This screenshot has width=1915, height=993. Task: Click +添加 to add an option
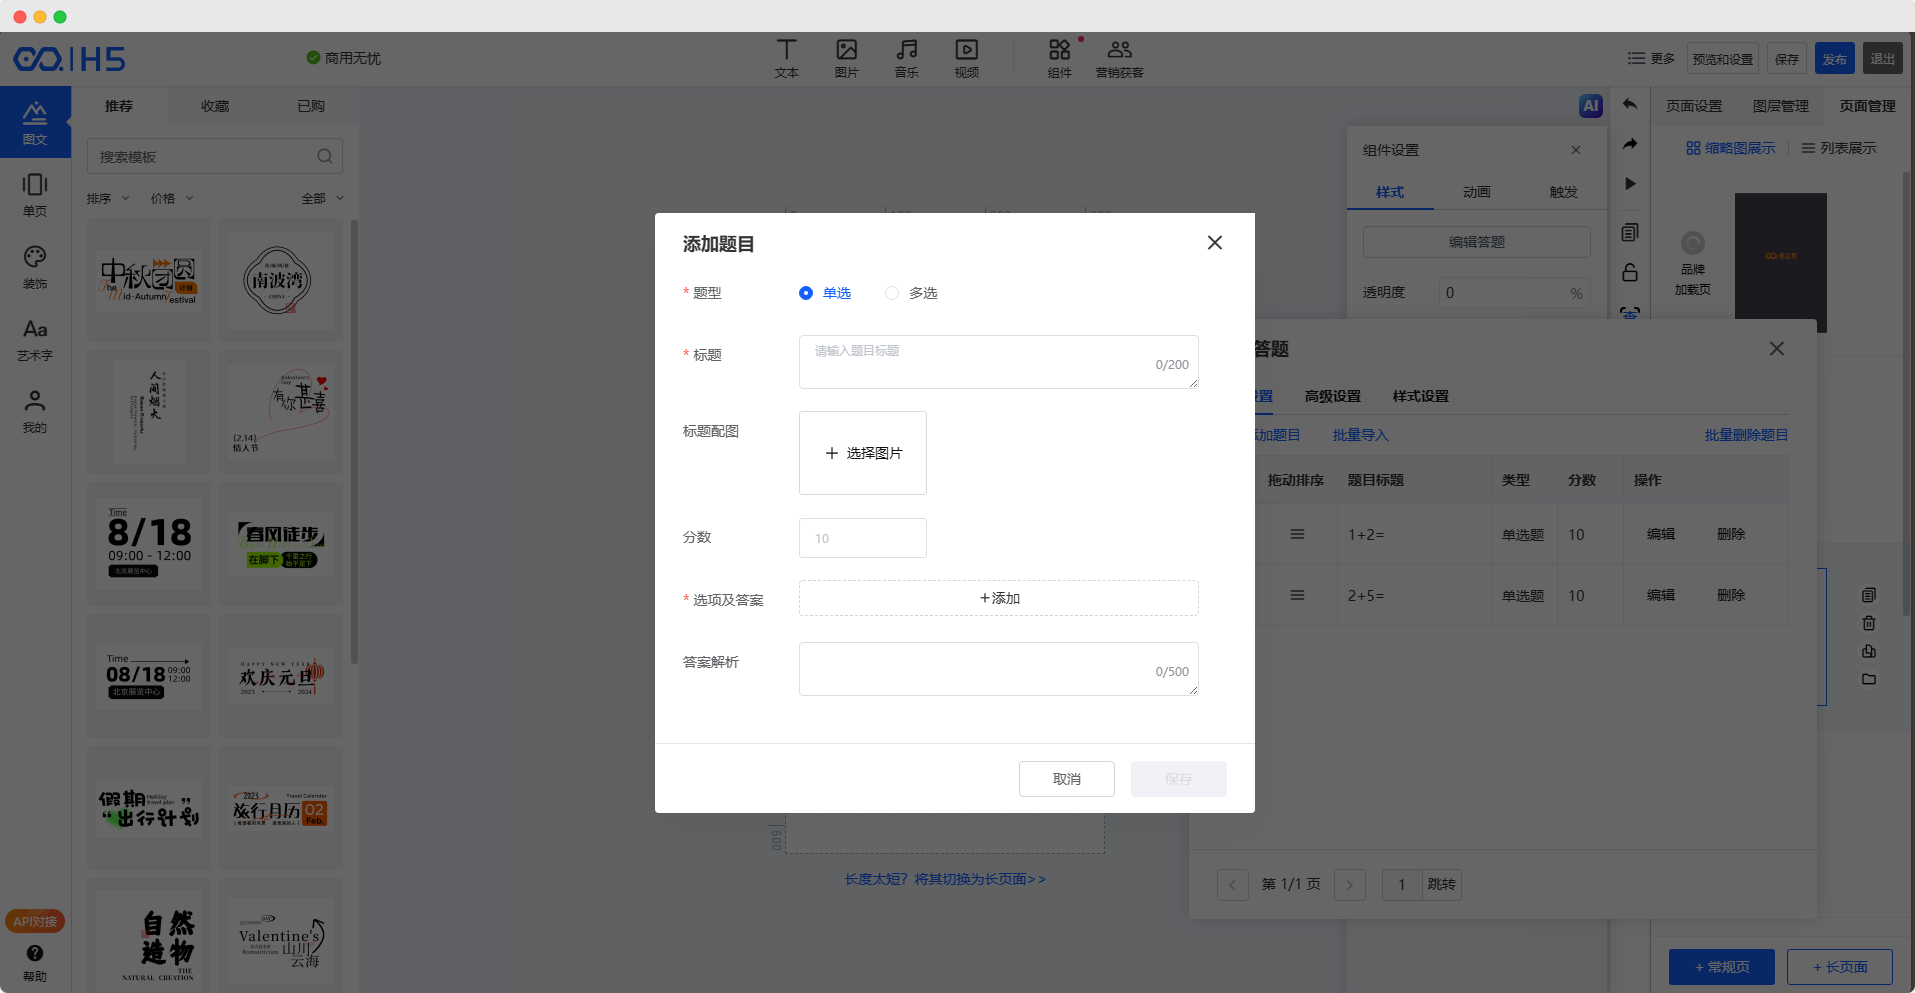[x=998, y=598]
